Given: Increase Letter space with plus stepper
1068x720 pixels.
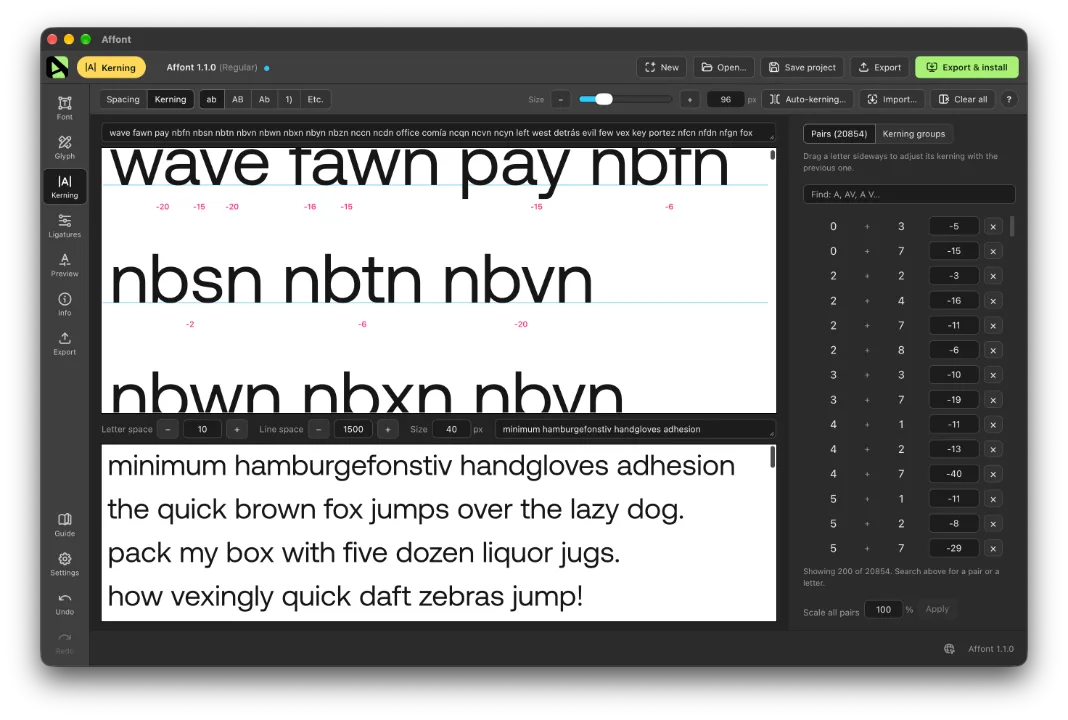Looking at the screenshot, I should tap(237, 429).
